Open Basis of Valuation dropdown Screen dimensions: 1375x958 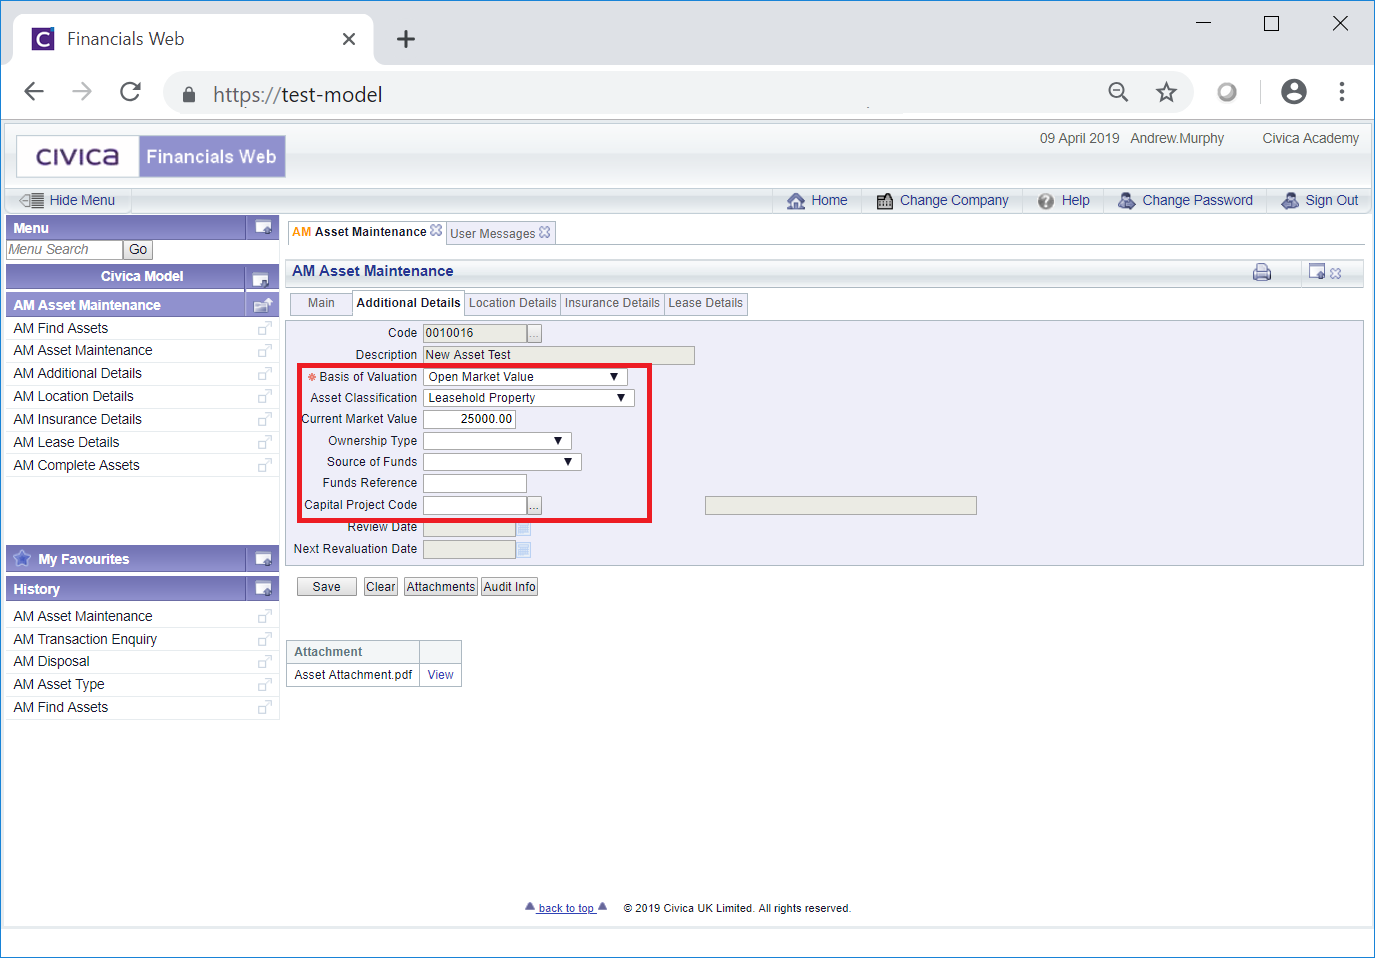(525, 377)
